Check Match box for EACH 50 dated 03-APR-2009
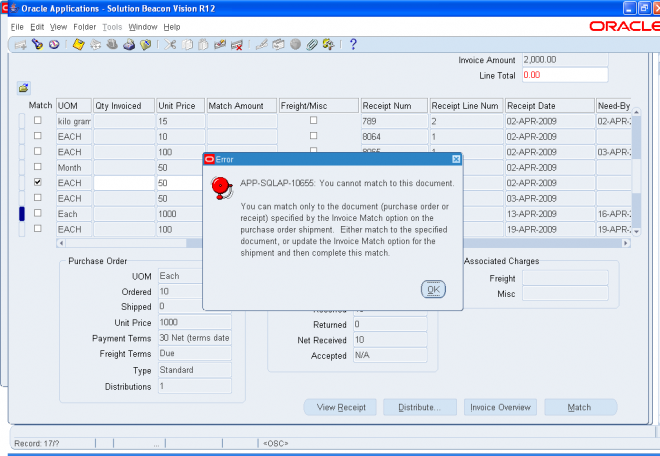Screen dimensions: 660x456 click(38, 197)
